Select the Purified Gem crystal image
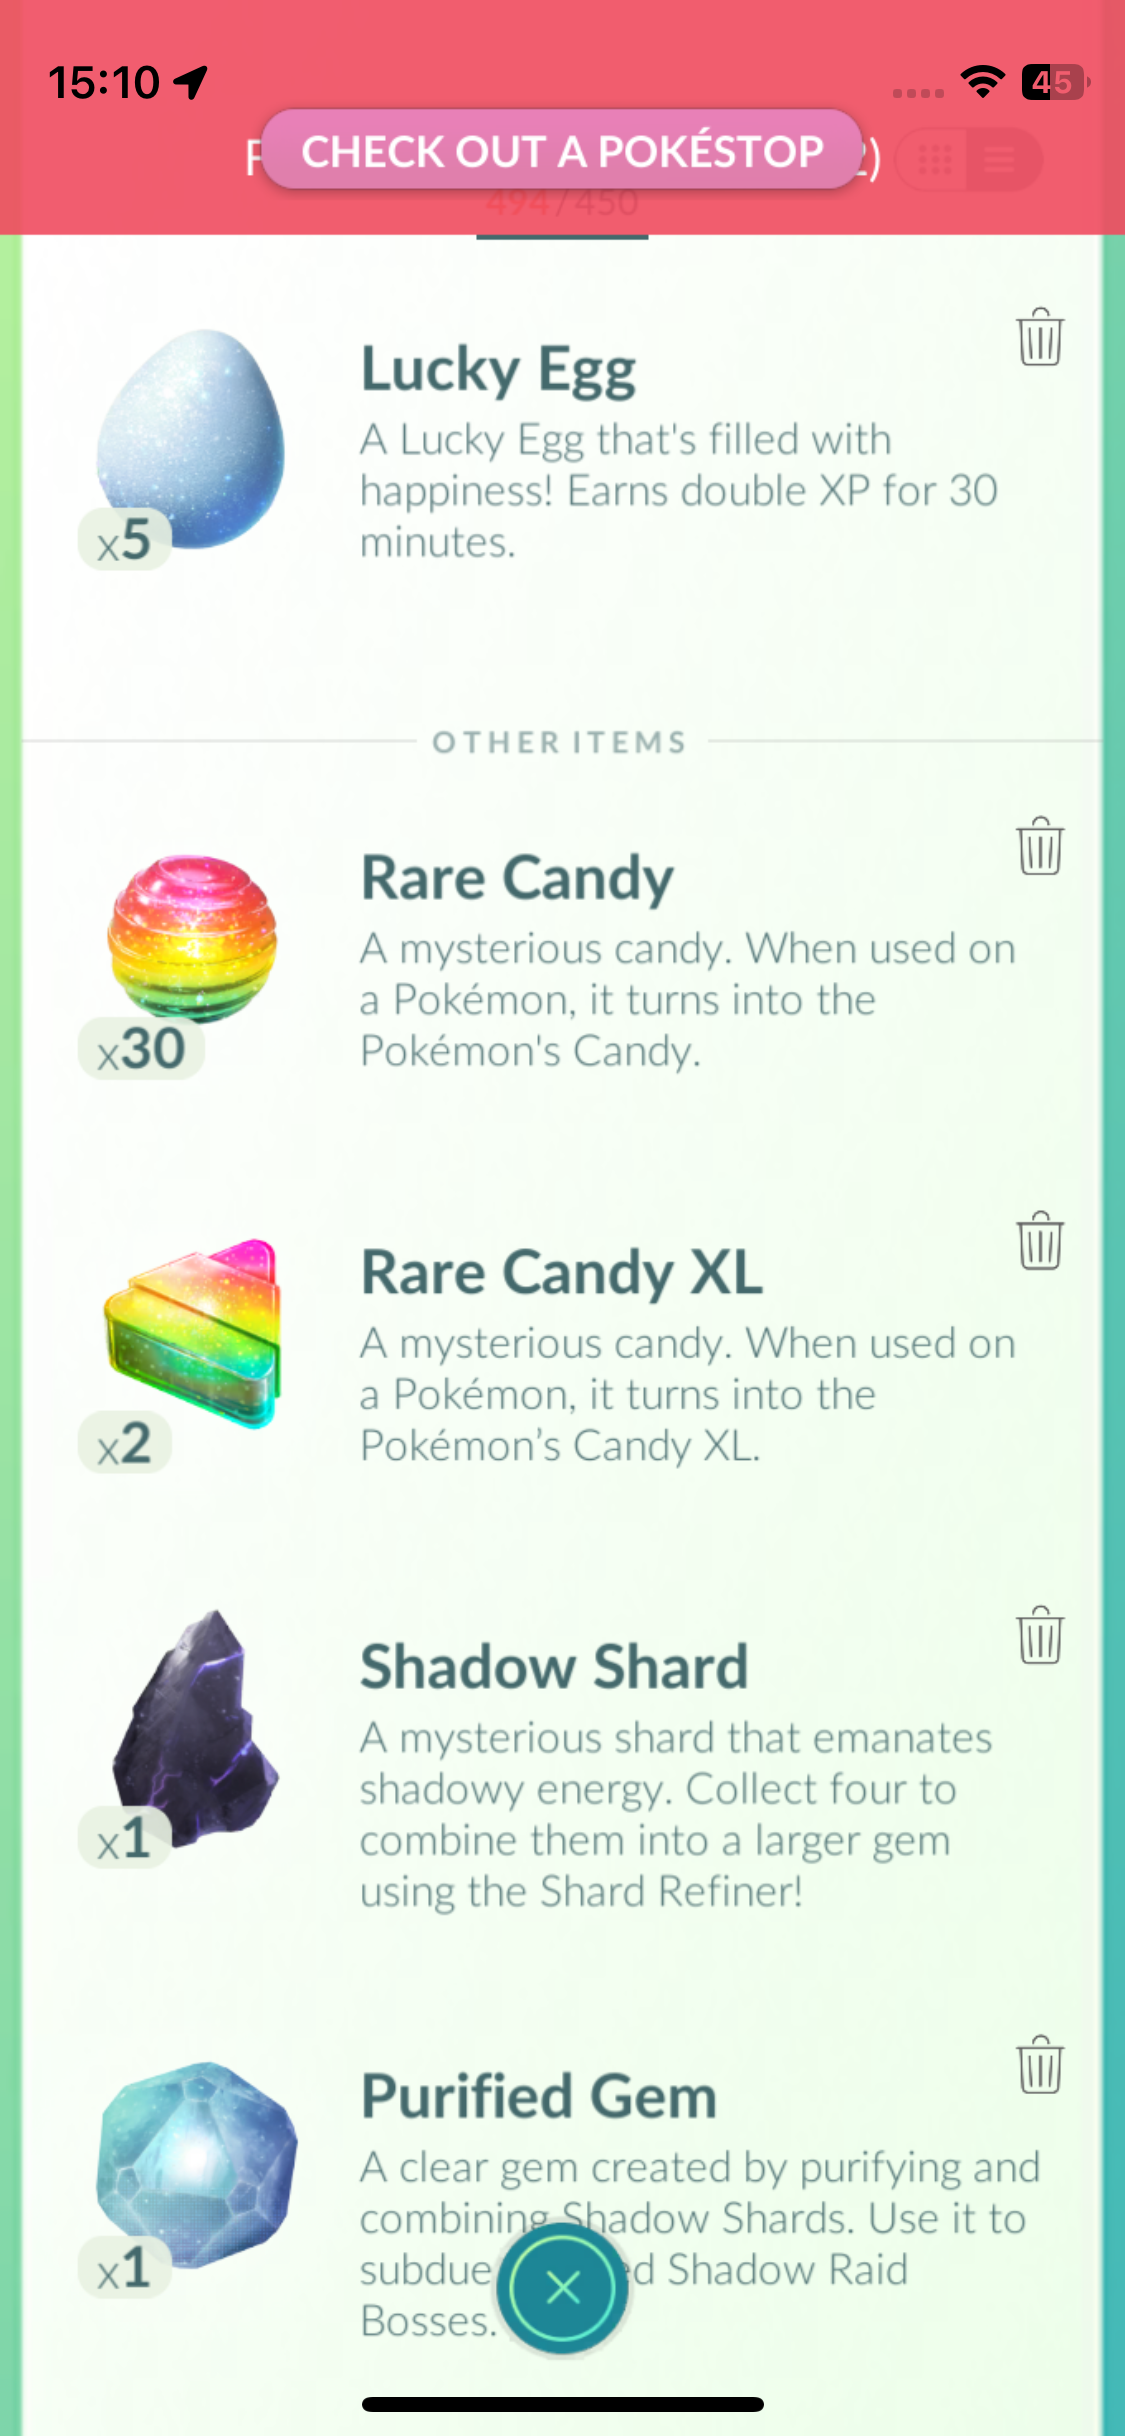The image size is (1125, 2436). 197,2164
